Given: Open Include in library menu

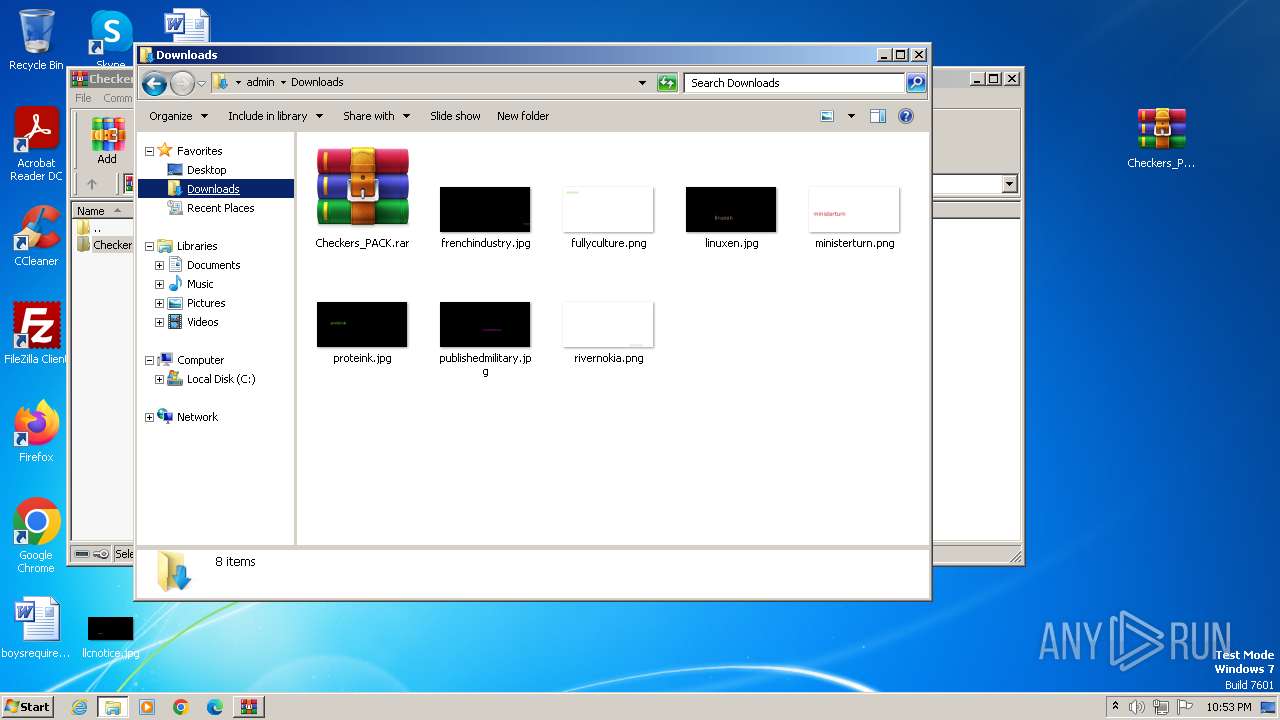Looking at the screenshot, I should (x=274, y=116).
